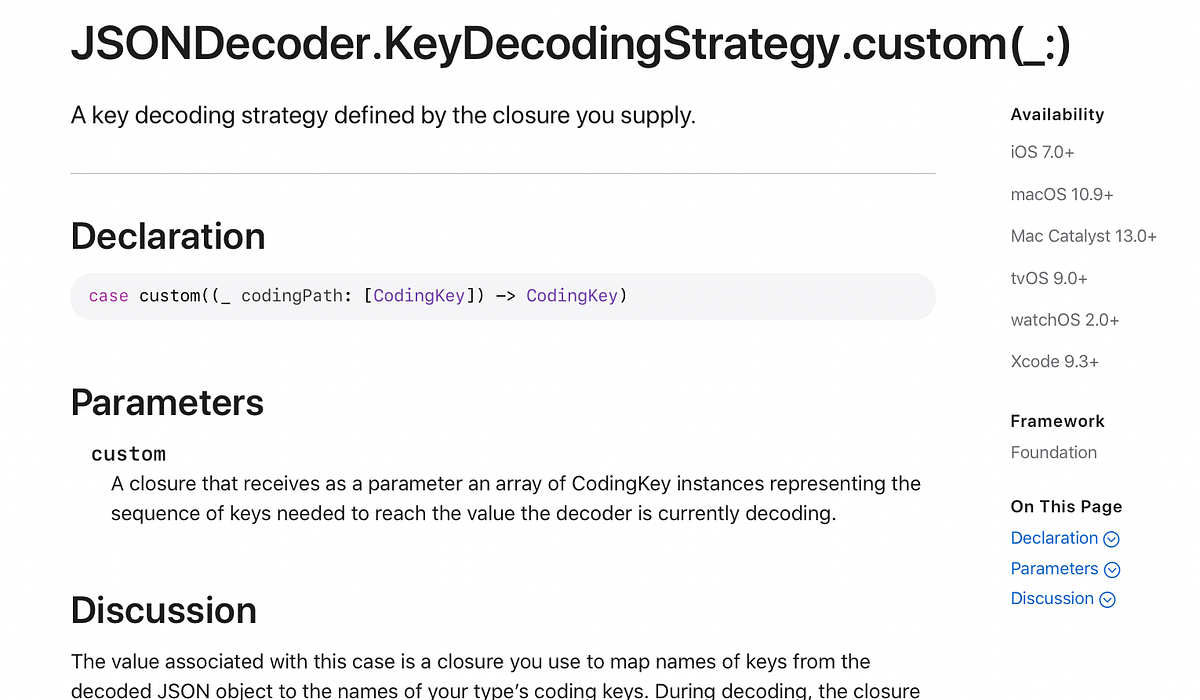Viewport: 1200px width, 700px height.
Task: Jump to the Discussion section via sidebar
Action: pos(1052,598)
